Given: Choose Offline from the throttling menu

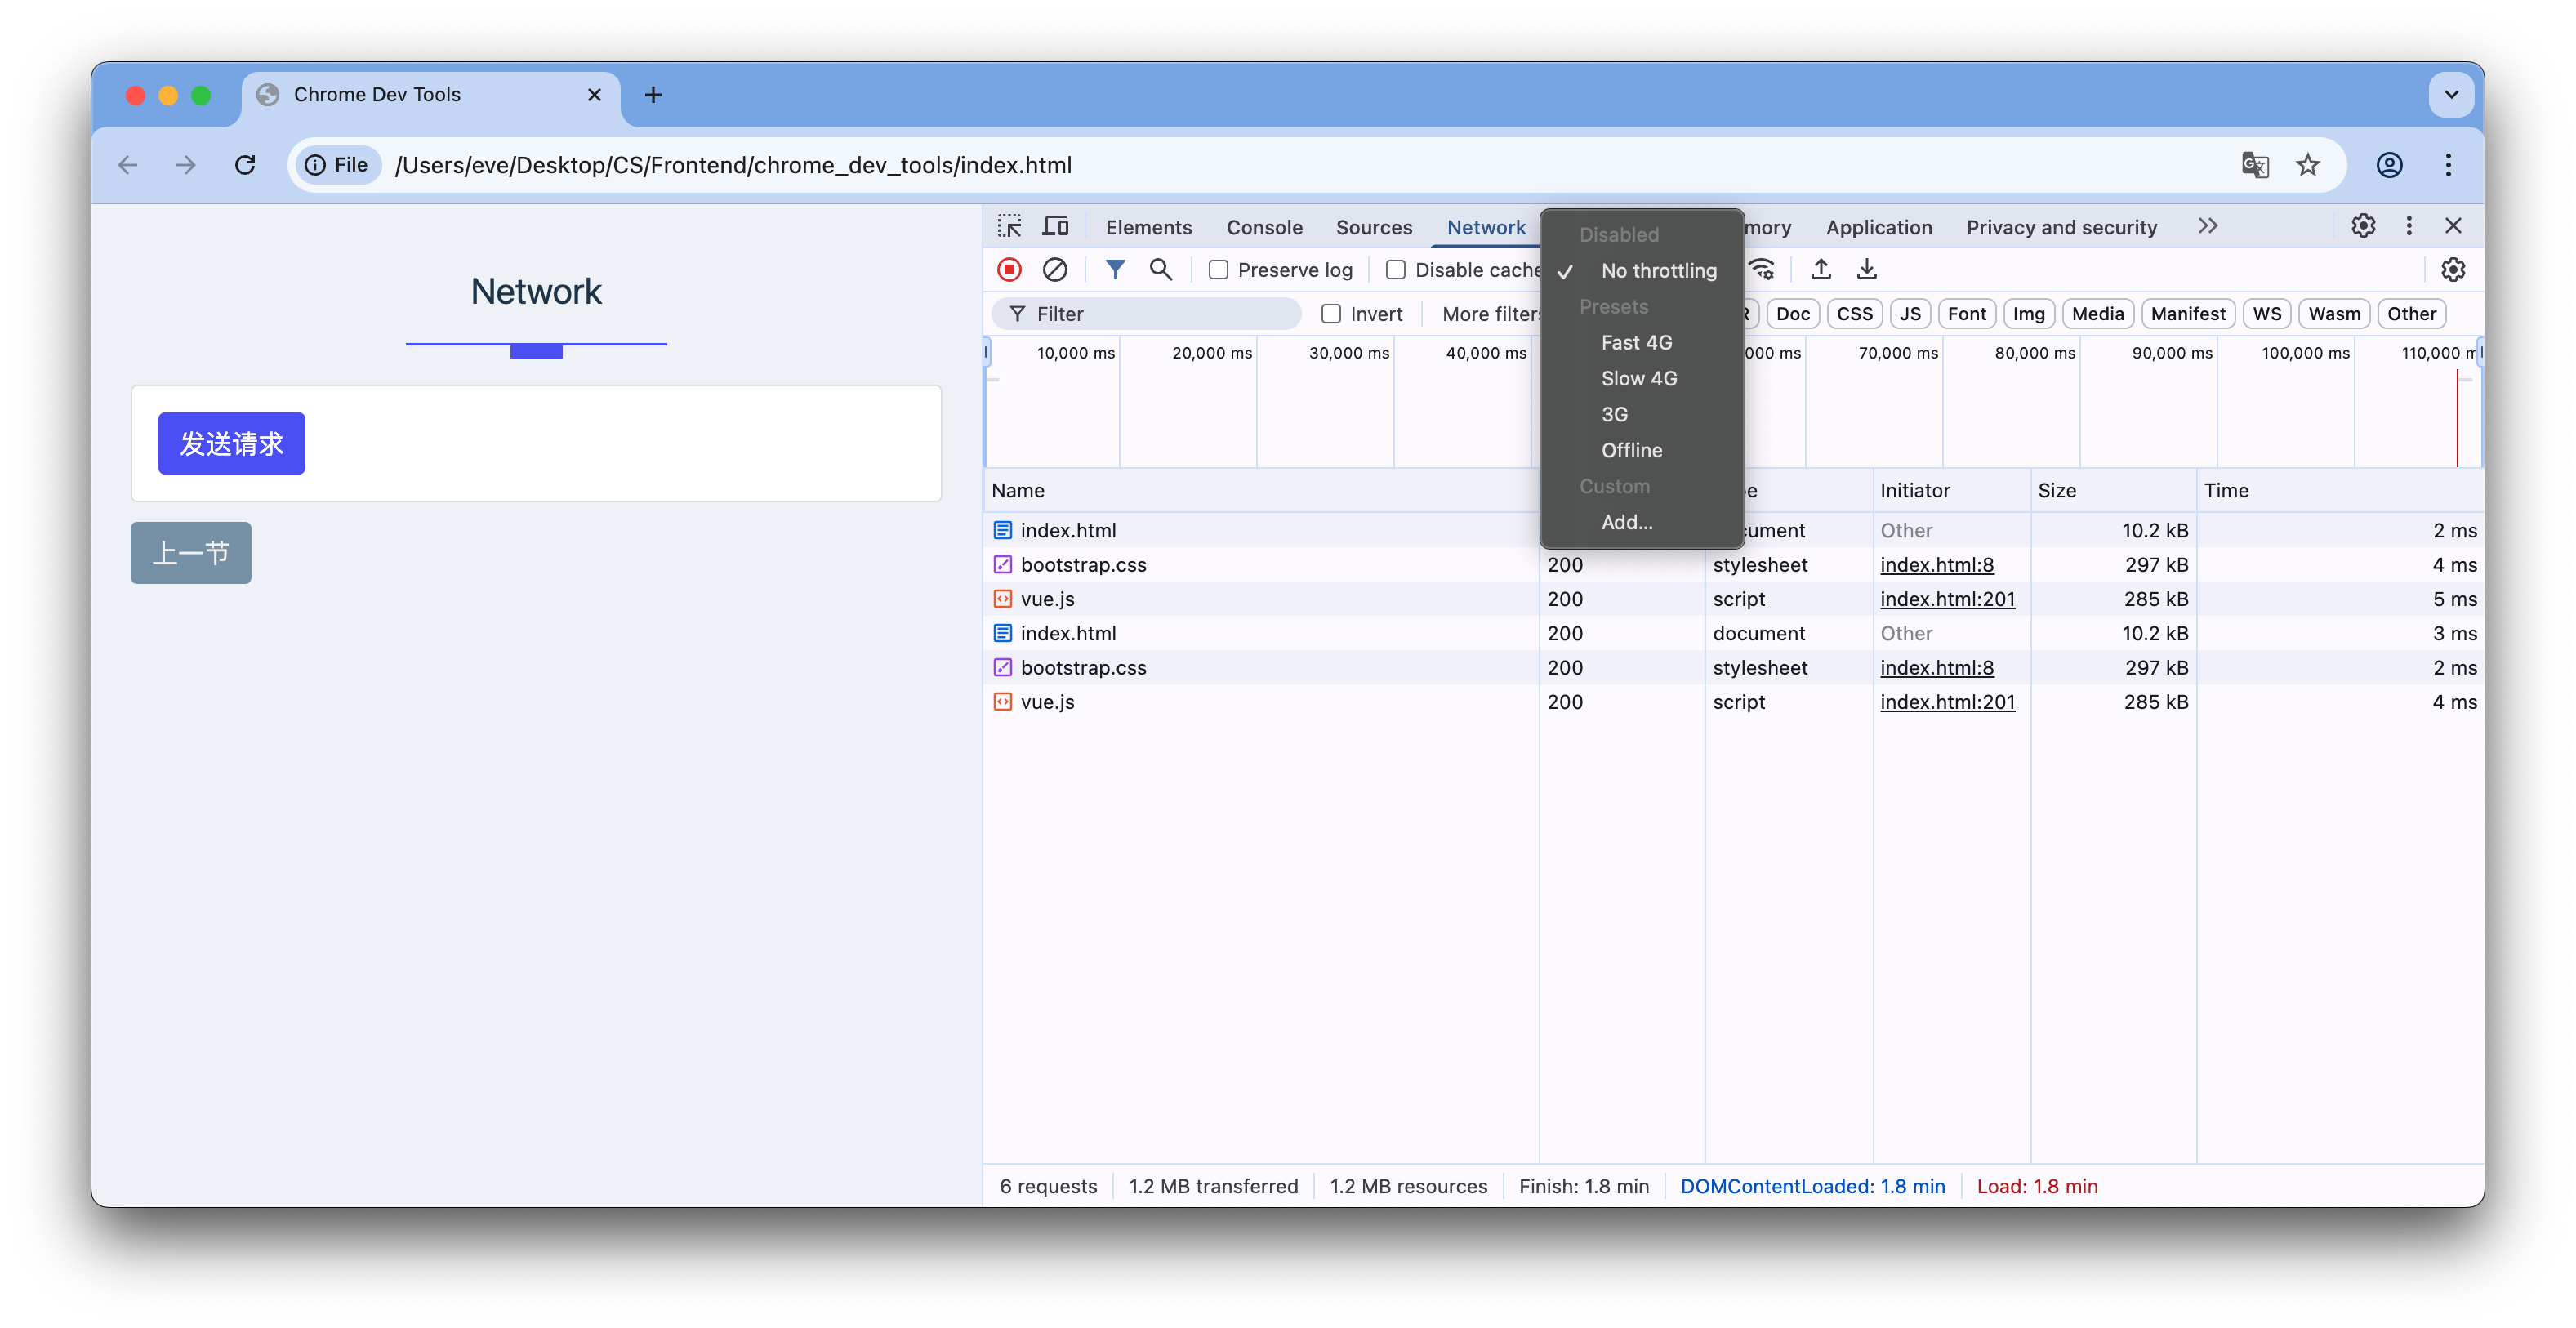Looking at the screenshot, I should (x=1632, y=450).
